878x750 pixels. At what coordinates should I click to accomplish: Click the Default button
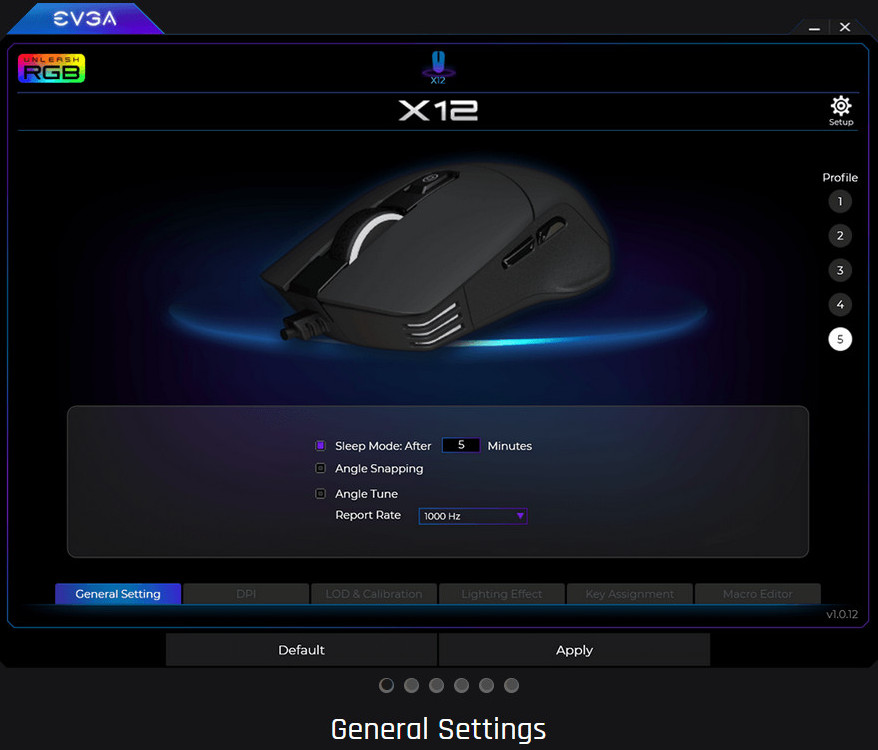[301, 650]
